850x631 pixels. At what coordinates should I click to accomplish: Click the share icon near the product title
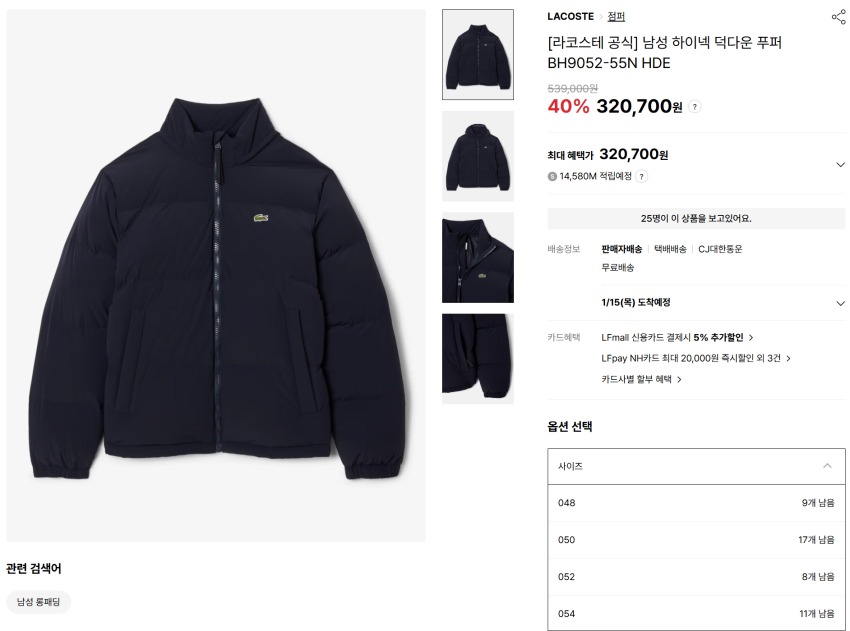838,17
